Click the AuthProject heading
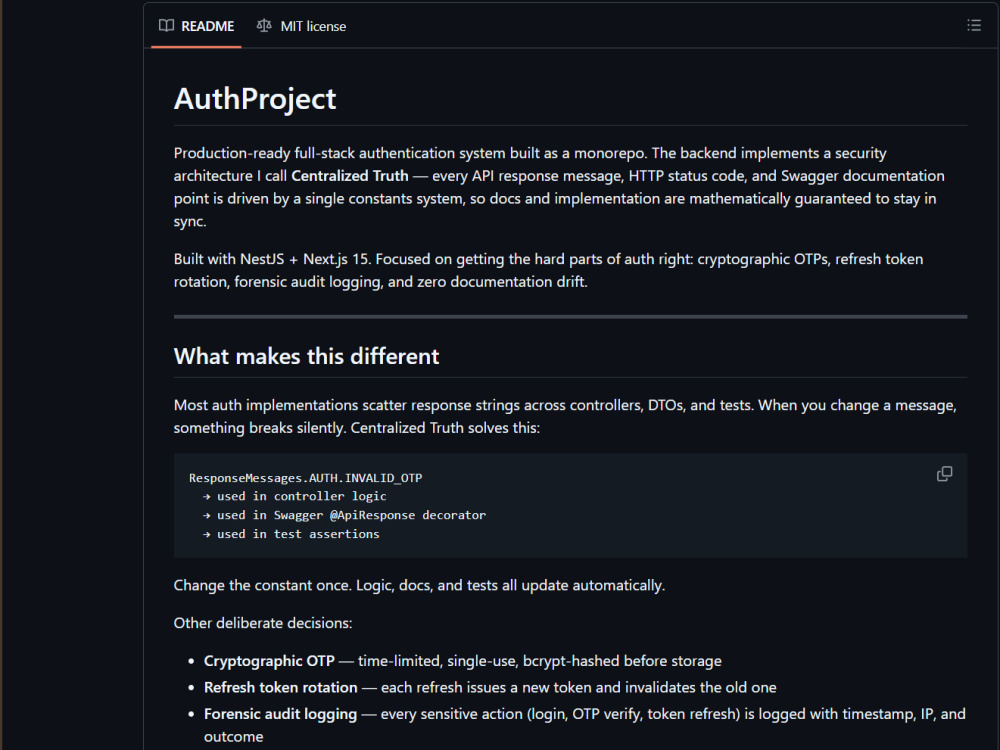Viewport: 1000px width, 750px height. pyautogui.click(x=255, y=99)
